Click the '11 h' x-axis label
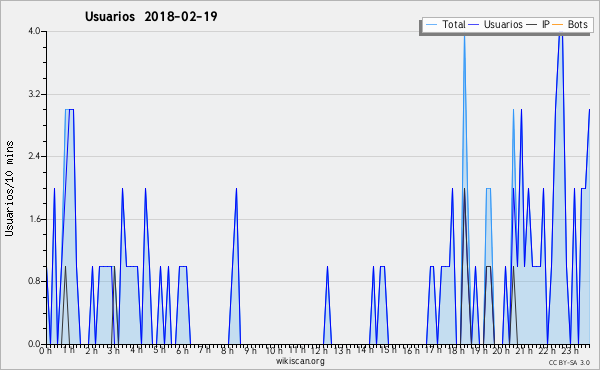Screen dimensions: 600x370 point(297,350)
